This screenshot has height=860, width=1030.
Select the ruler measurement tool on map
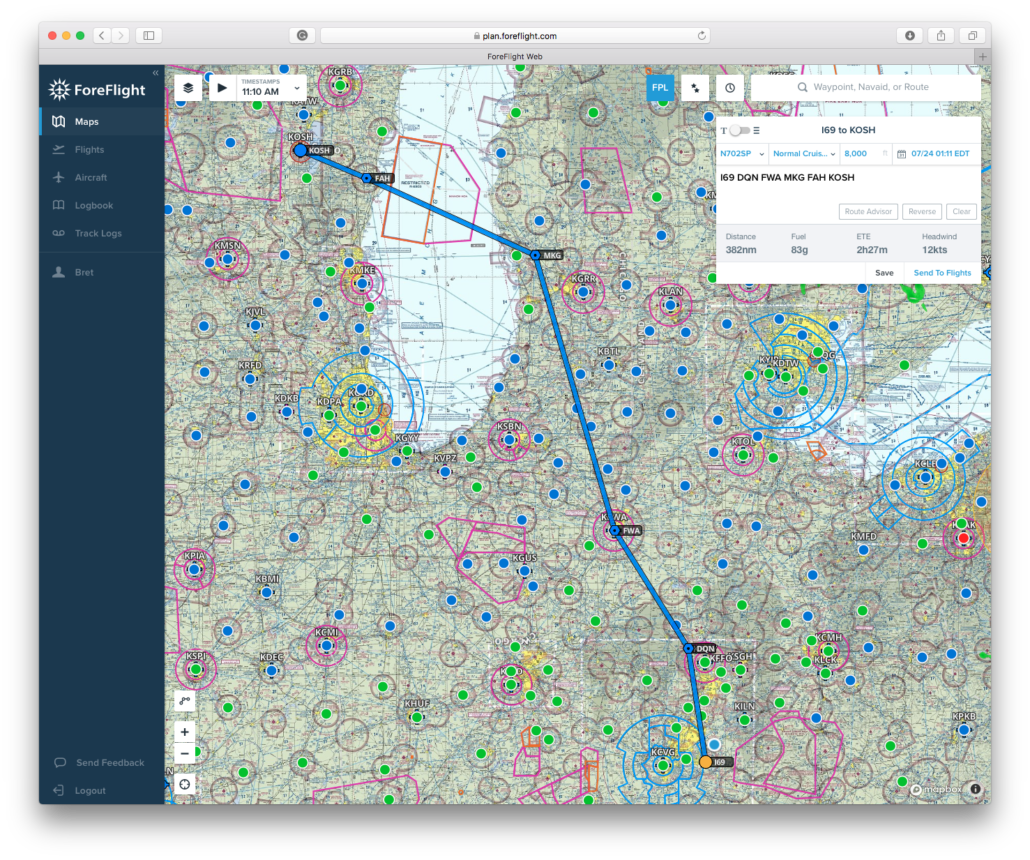point(185,700)
